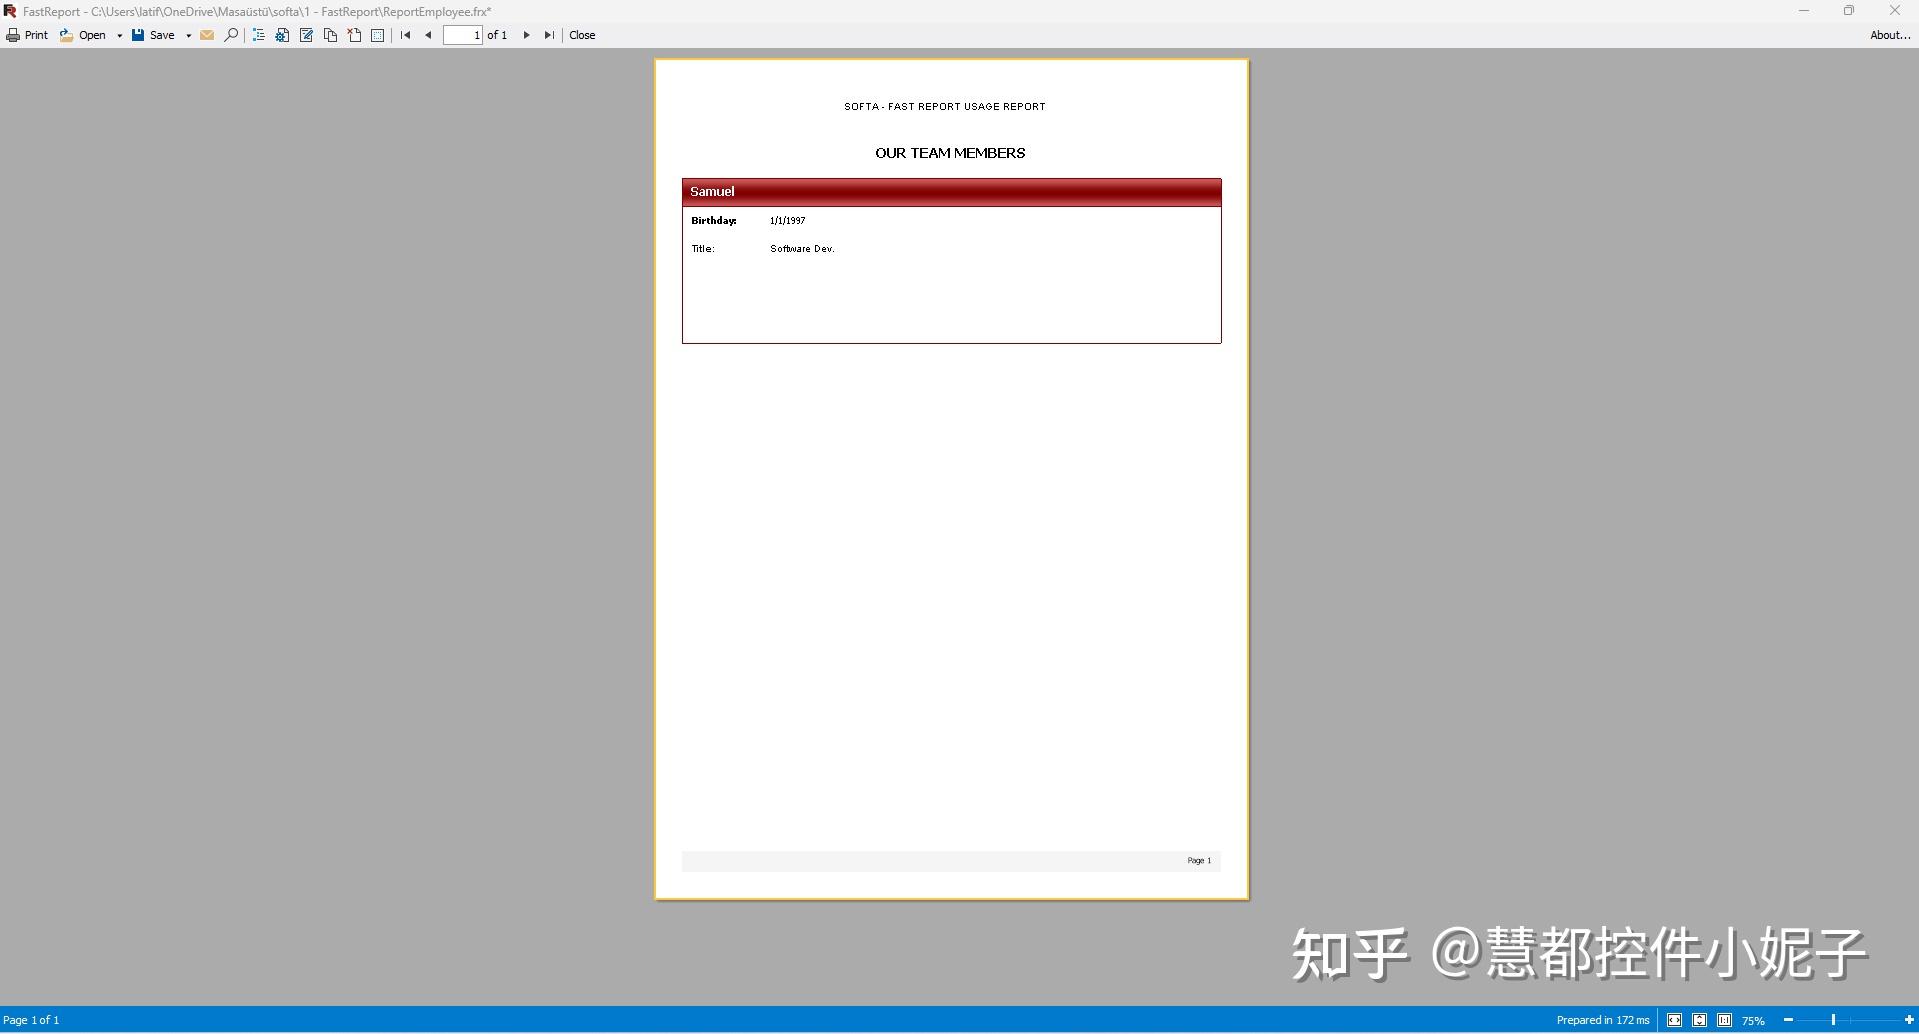Click the Print toolbar button
Screen dimensions: 1919x1034
pyautogui.click(x=27, y=35)
